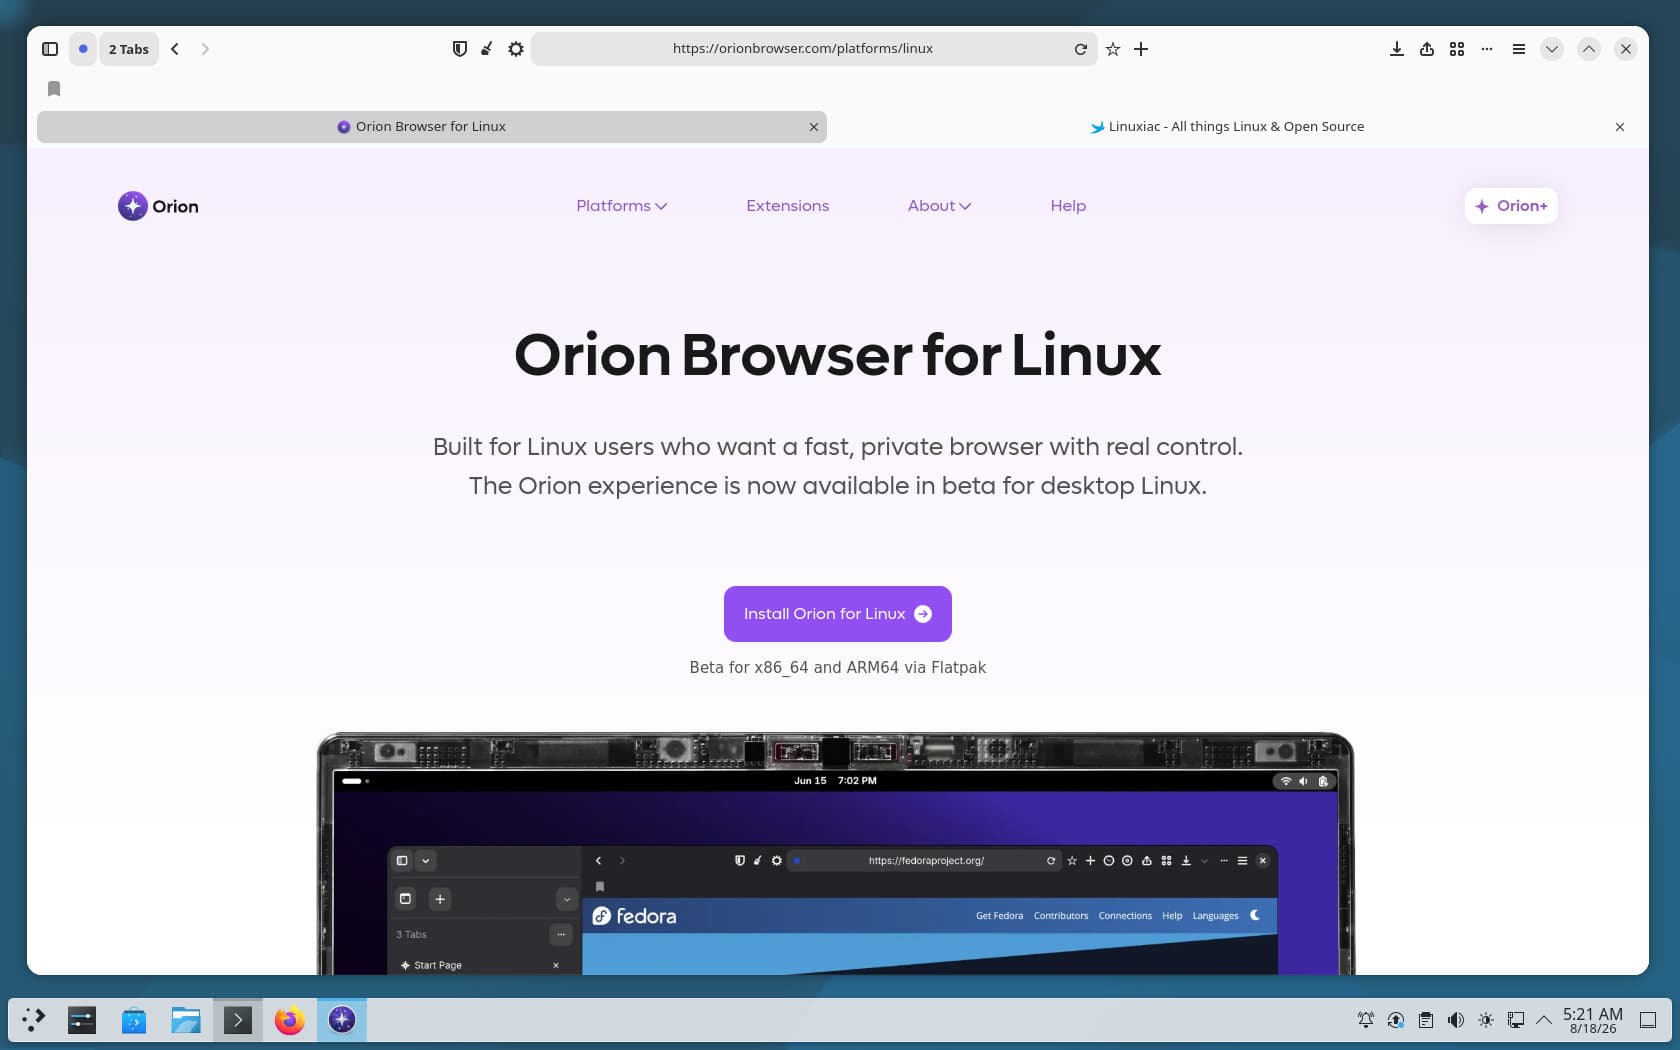The image size is (1680, 1050).
Task: Click the tab indicator dot button
Action: point(83,49)
